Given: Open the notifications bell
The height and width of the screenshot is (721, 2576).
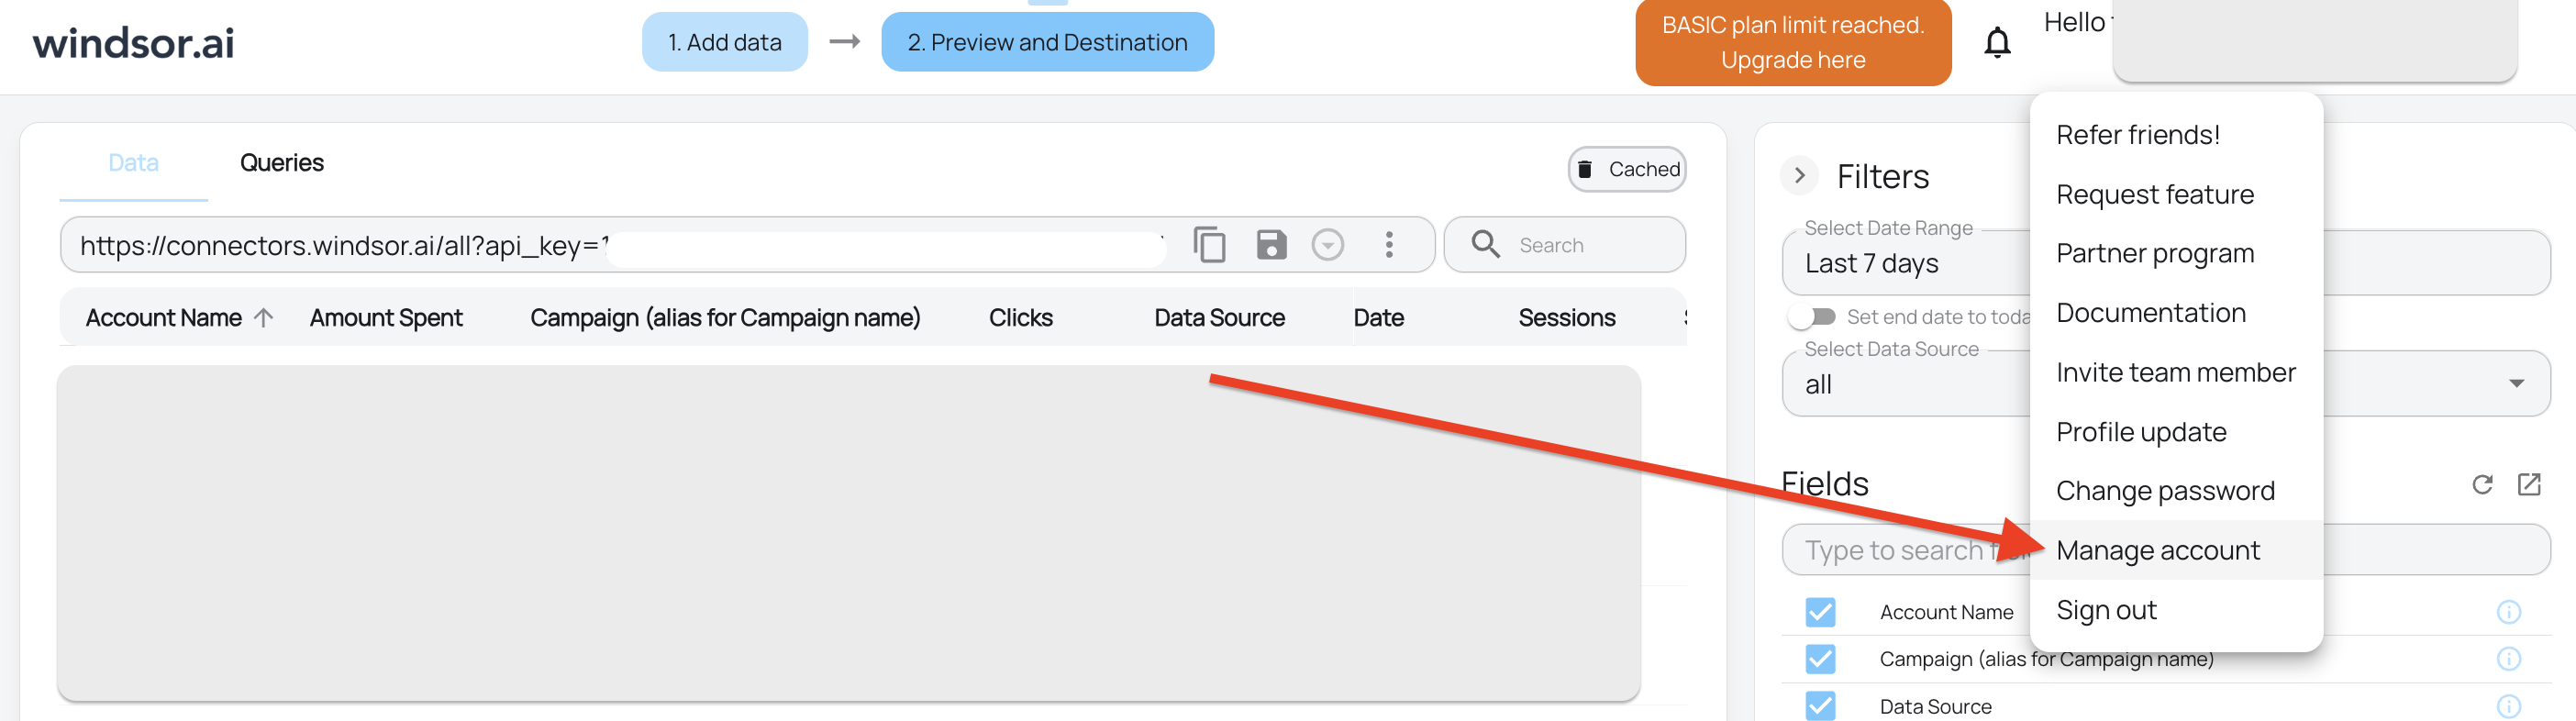Looking at the screenshot, I should point(1996,43).
